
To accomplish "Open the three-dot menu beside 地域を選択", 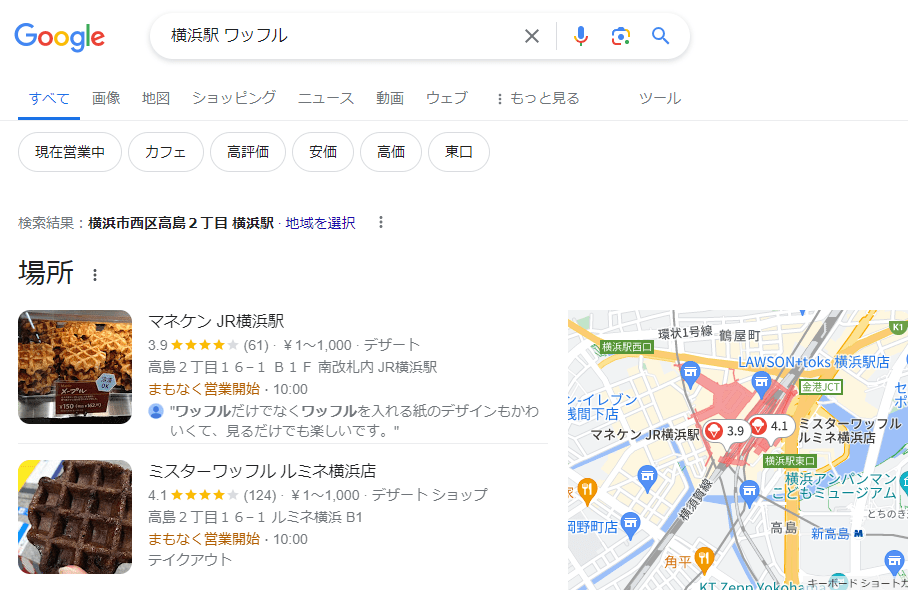I will (x=380, y=222).
